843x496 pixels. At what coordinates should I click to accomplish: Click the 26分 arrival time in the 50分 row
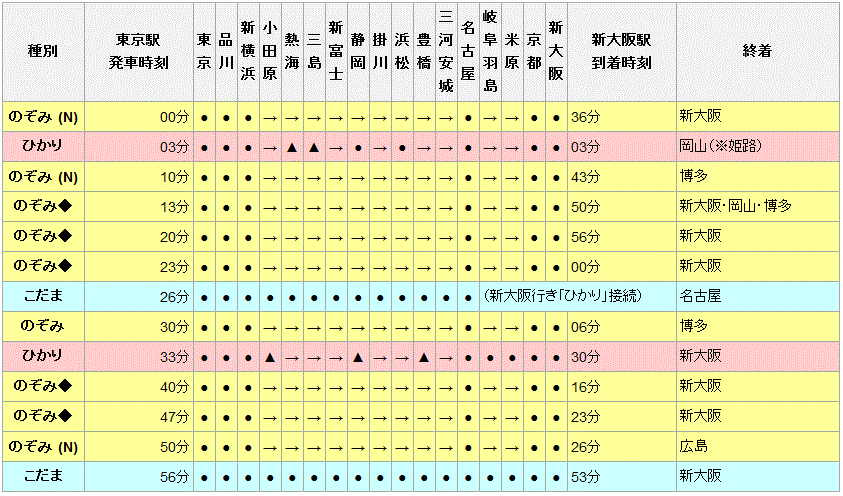pos(621,447)
